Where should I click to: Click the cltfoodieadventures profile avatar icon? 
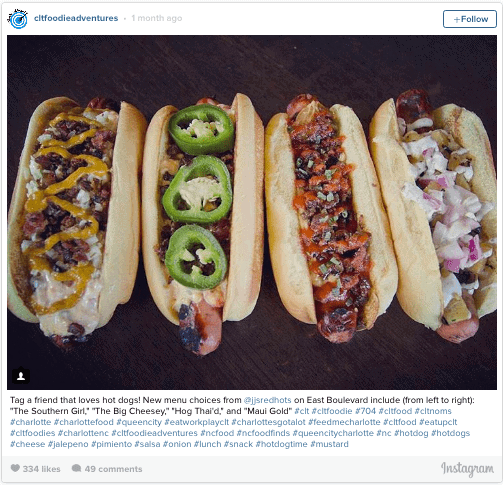click(x=18, y=19)
